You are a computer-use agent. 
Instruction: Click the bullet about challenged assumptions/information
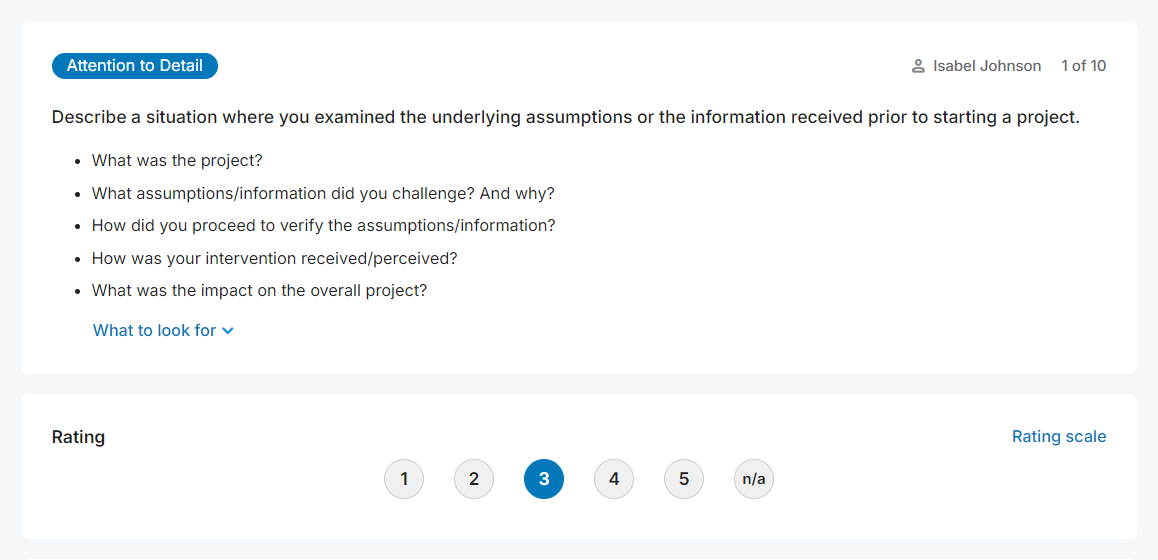point(323,193)
